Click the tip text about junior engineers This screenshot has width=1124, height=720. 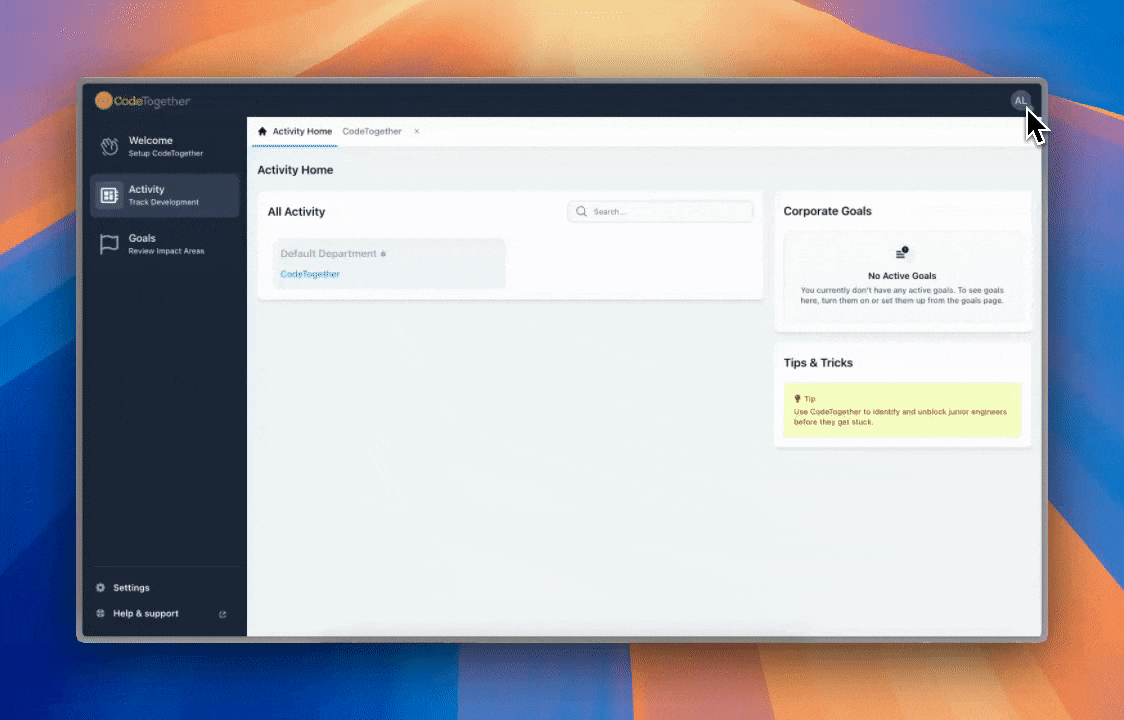900,417
